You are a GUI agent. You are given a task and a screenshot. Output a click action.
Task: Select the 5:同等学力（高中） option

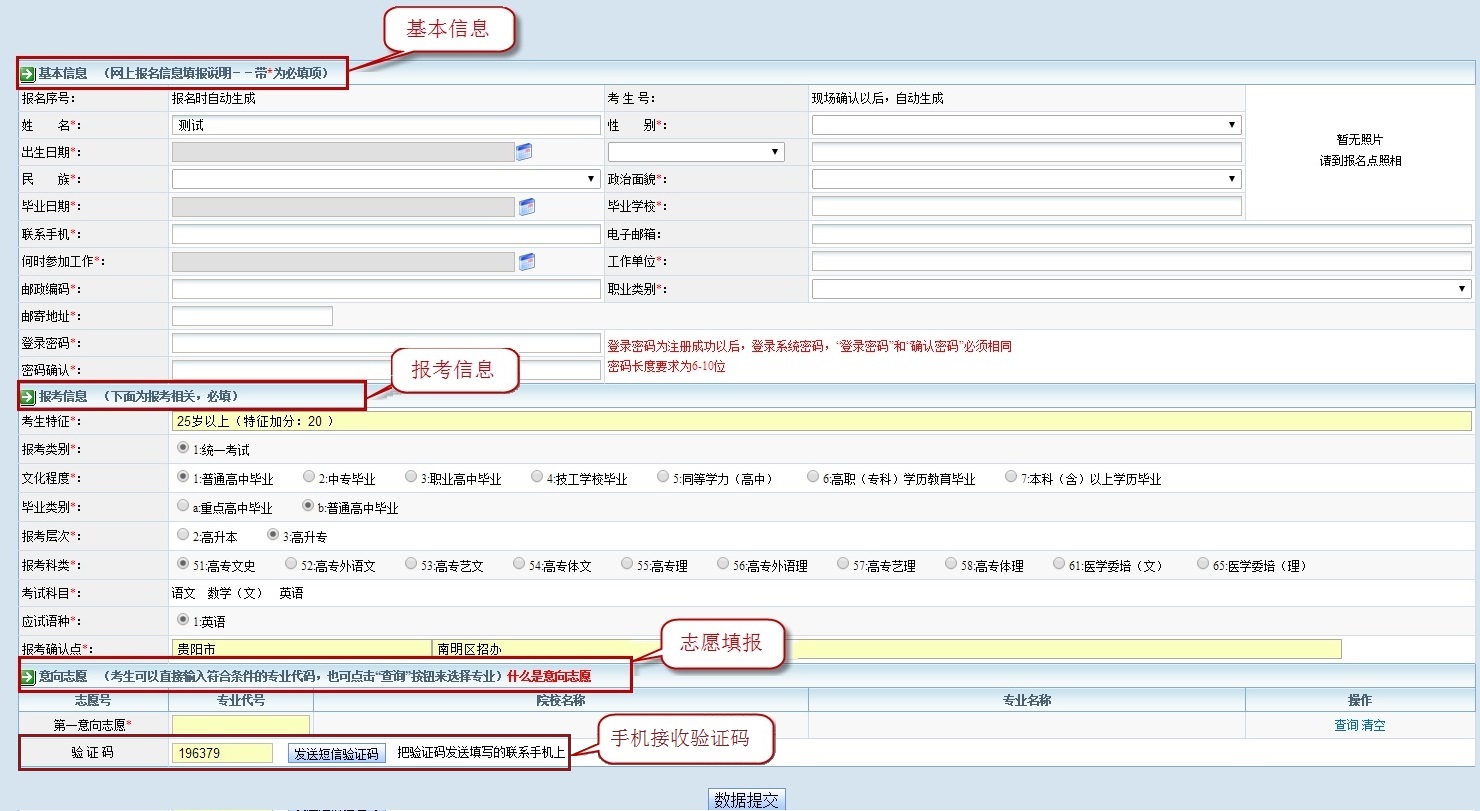click(x=662, y=477)
